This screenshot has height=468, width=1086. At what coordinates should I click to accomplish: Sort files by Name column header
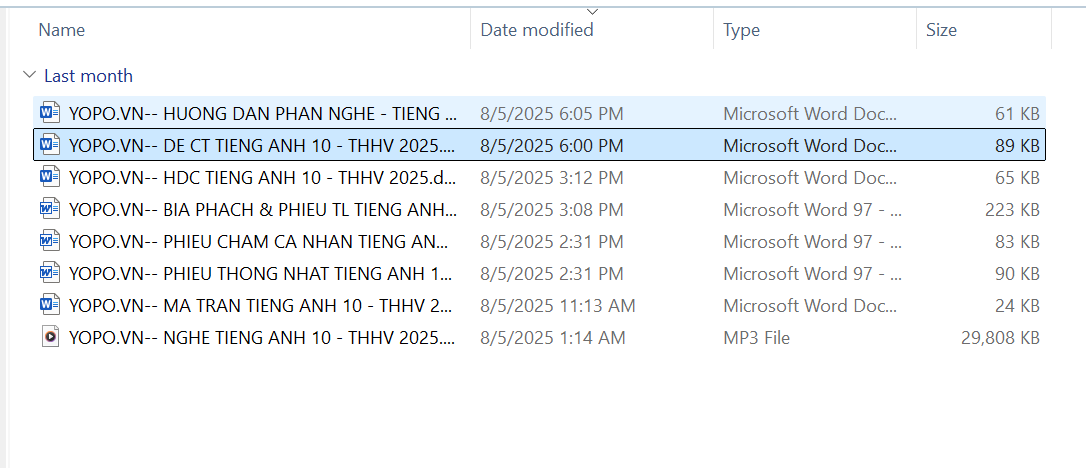pyautogui.click(x=61, y=30)
